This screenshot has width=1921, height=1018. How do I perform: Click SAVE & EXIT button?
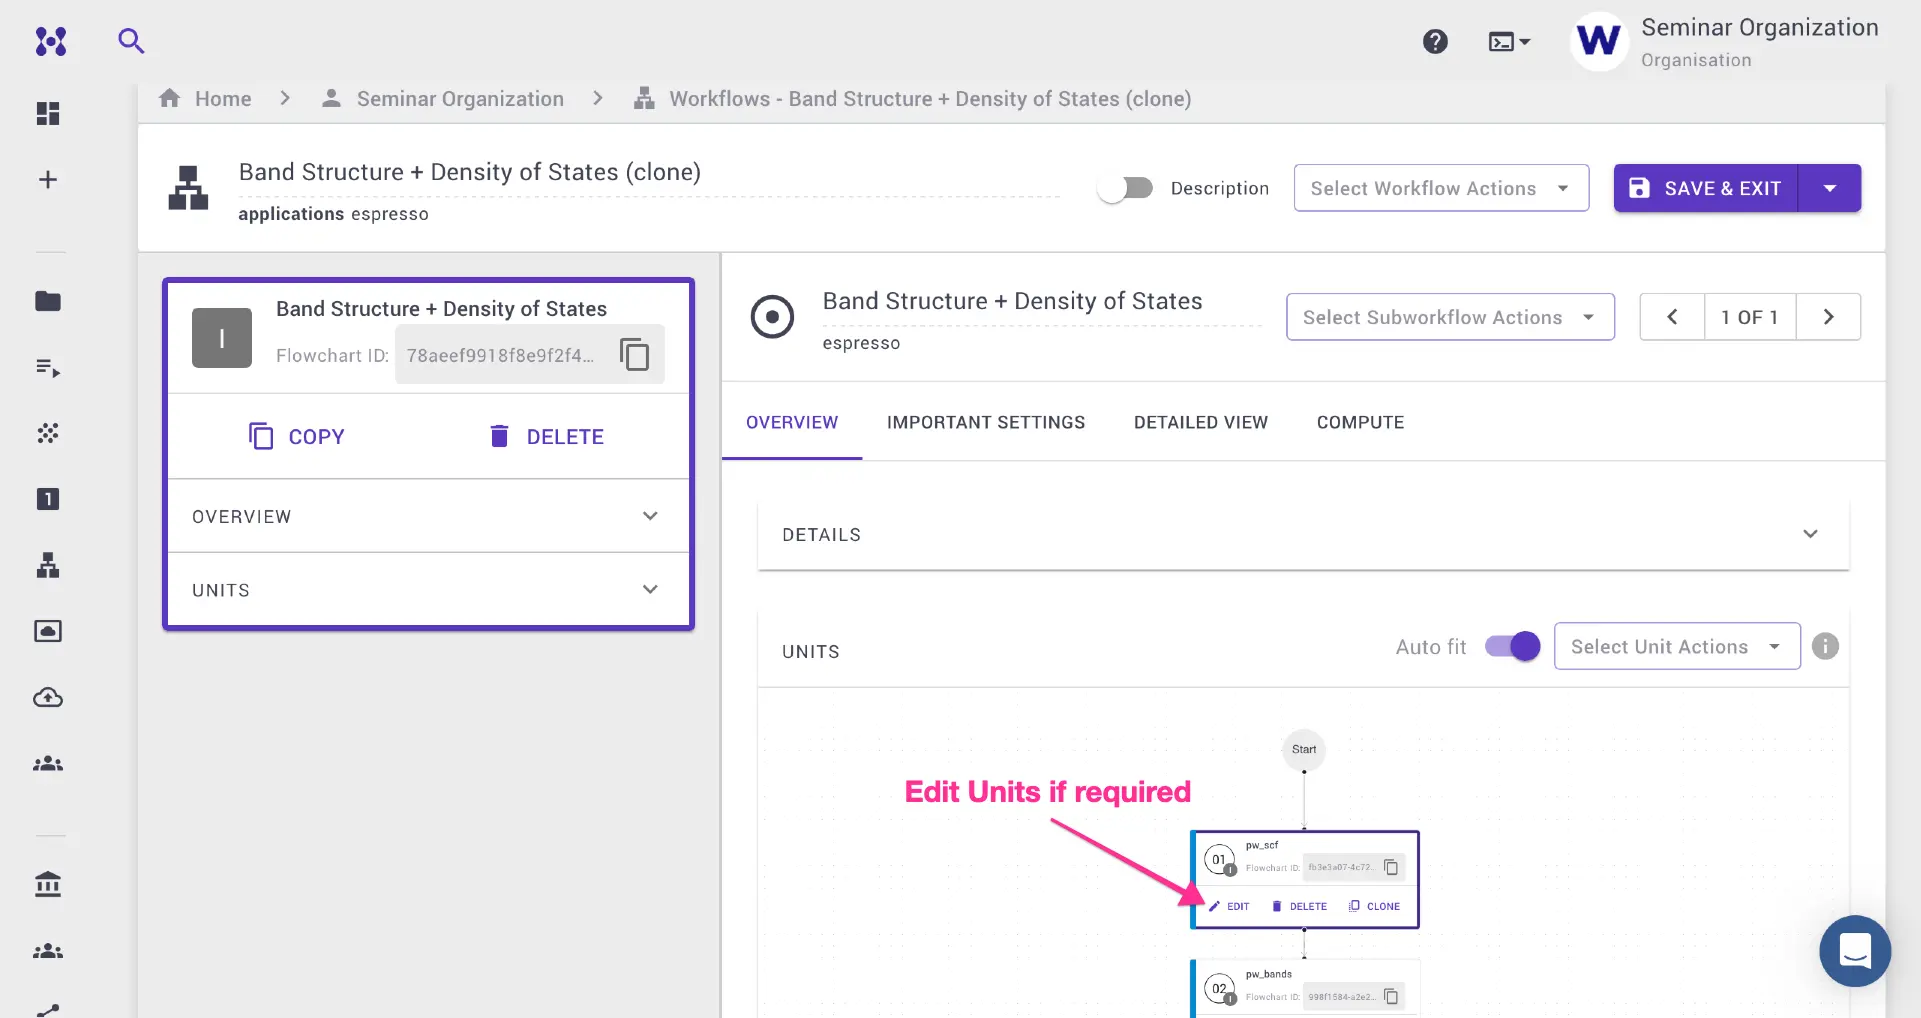pyautogui.click(x=1706, y=187)
